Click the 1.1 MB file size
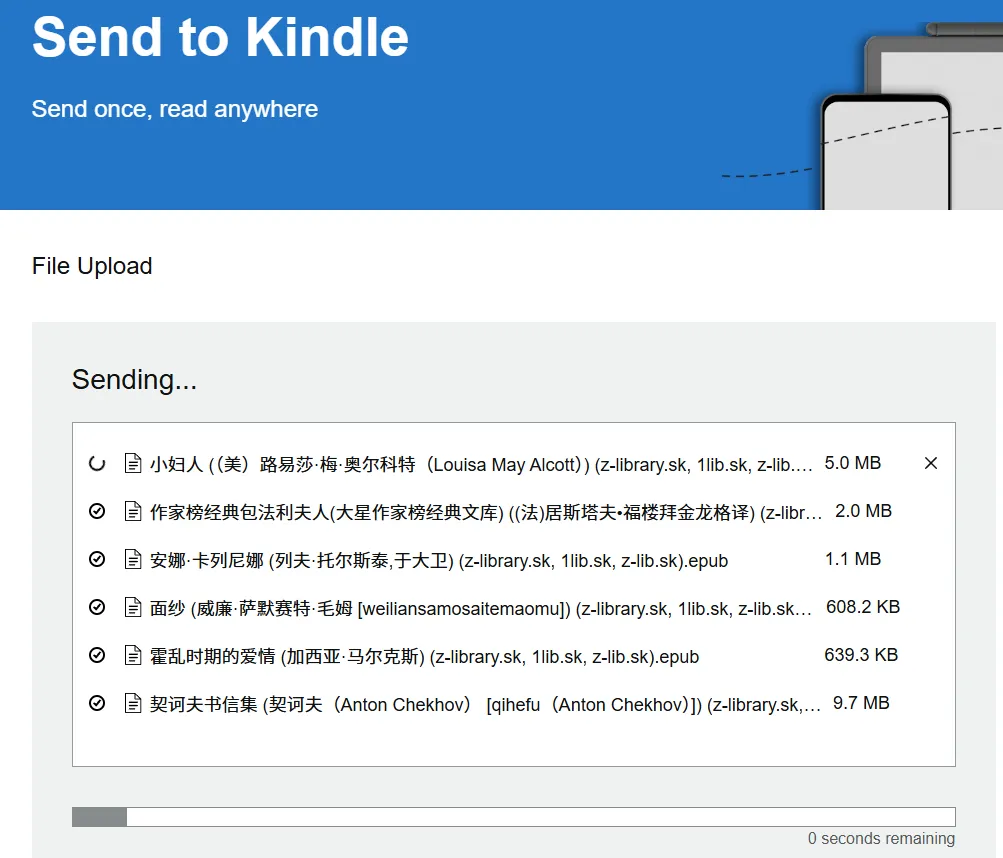Viewport: 1003px width, 858px height. coord(853,559)
